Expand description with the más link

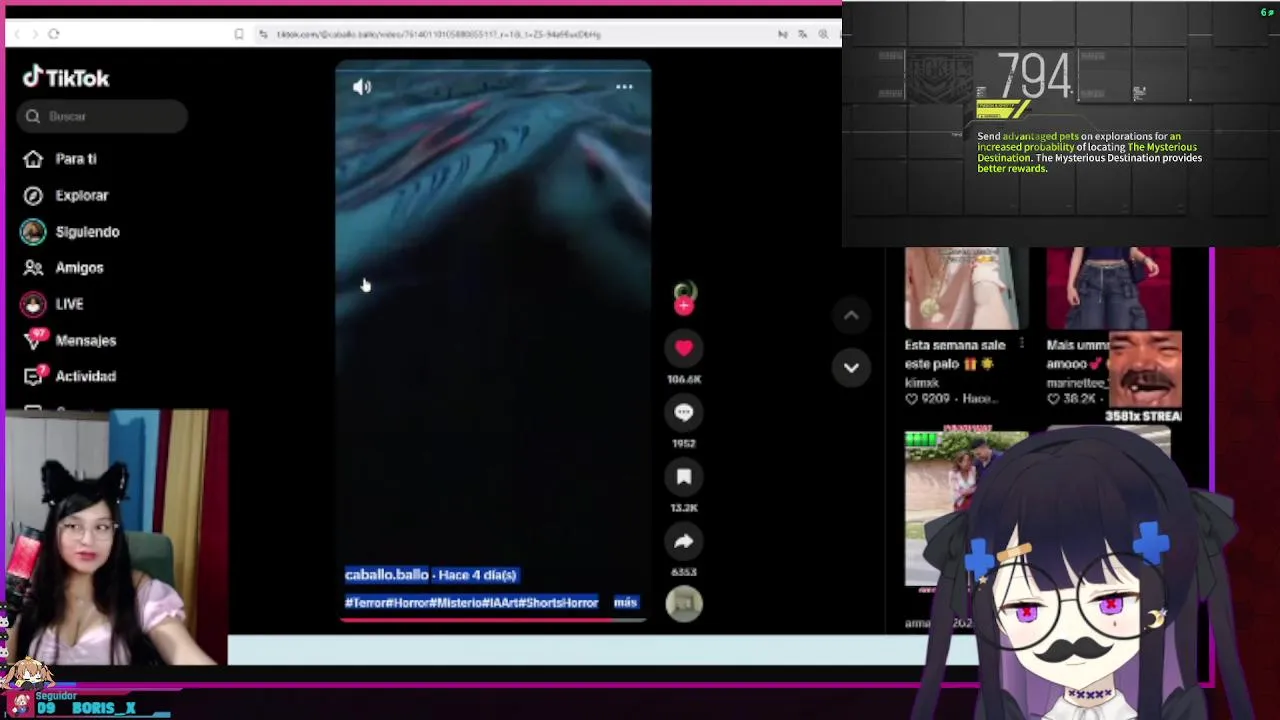625,602
